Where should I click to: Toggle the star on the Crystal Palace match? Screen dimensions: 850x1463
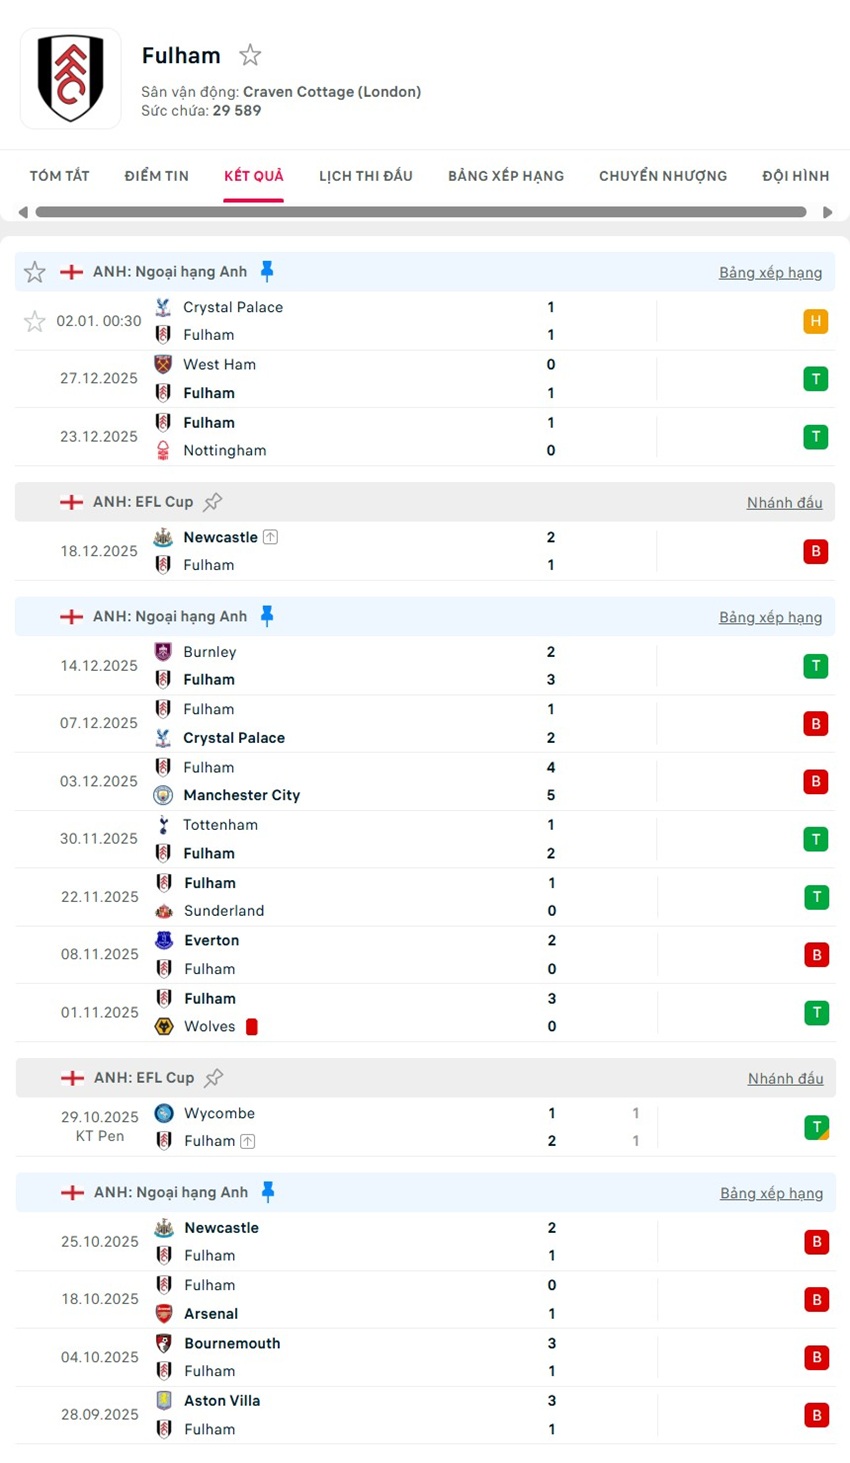[34, 321]
